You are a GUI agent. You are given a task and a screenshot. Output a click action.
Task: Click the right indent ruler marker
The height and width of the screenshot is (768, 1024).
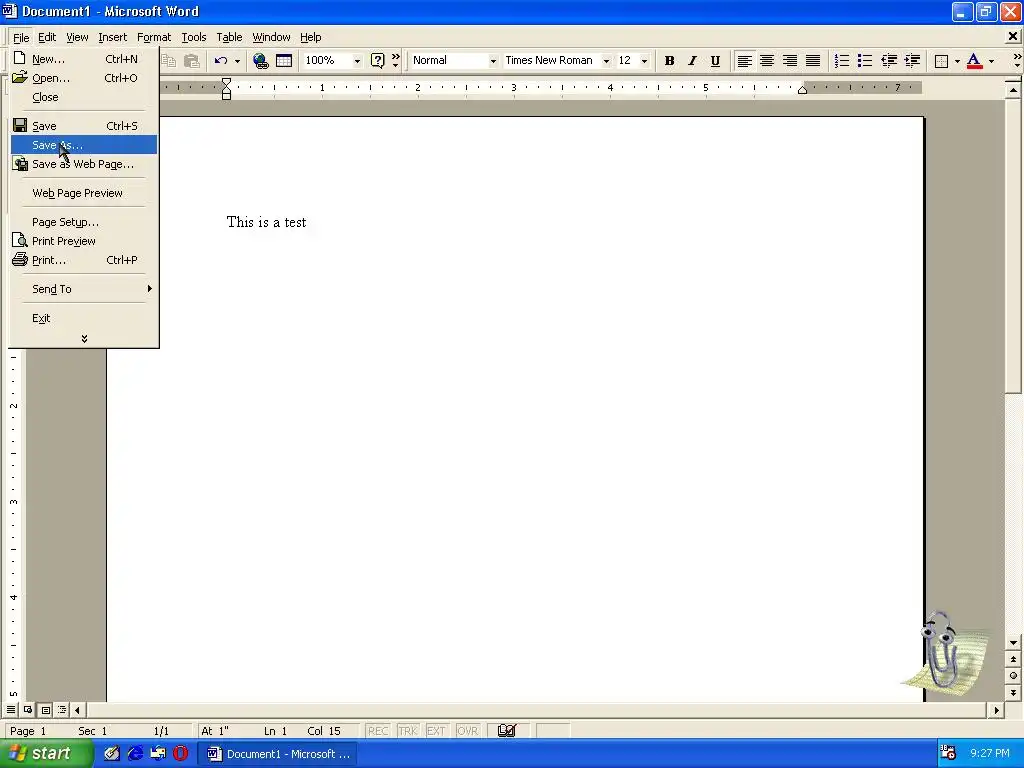click(803, 90)
